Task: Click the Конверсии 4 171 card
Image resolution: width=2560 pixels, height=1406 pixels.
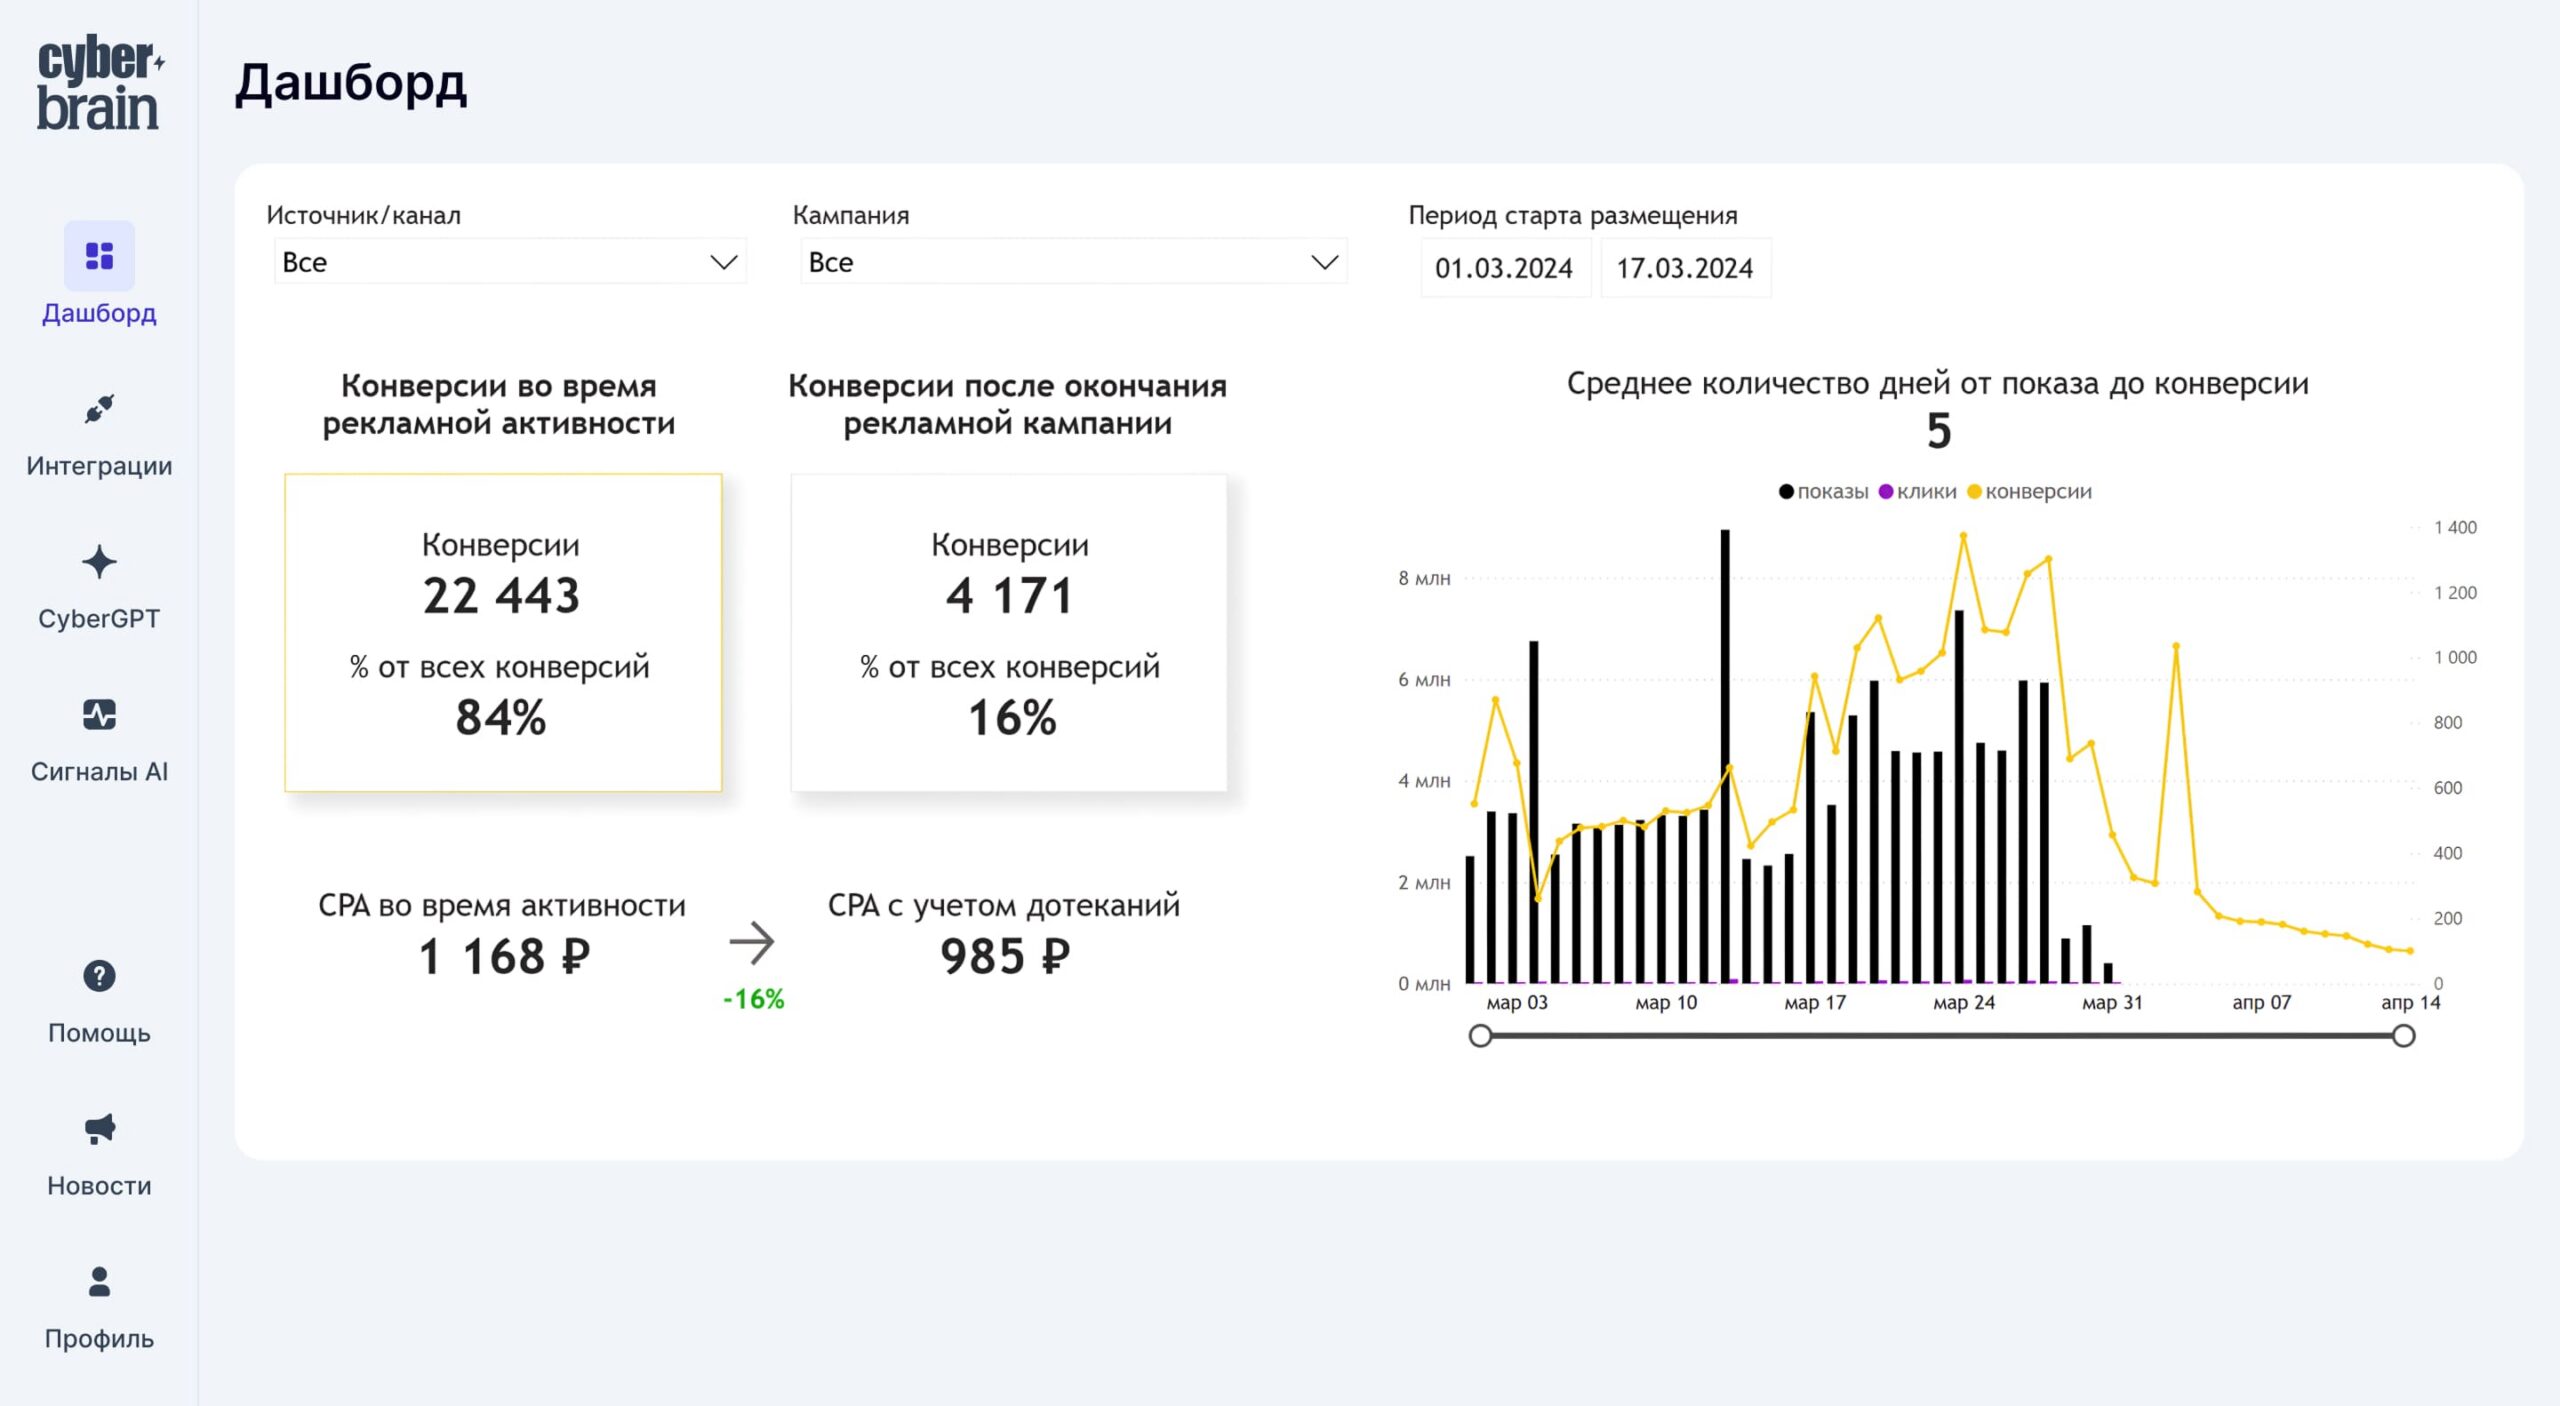Action: 1008,633
